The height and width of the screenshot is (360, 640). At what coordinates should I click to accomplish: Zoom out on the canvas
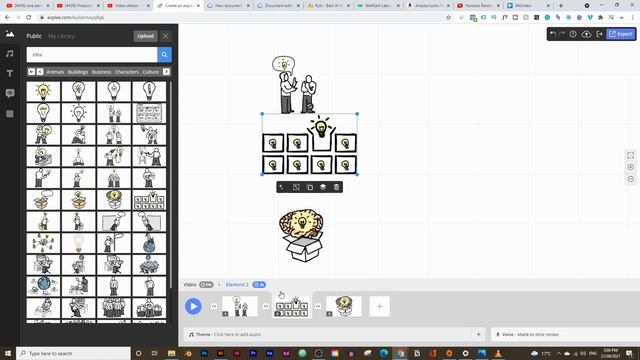pyautogui.click(x=631, y=179)
